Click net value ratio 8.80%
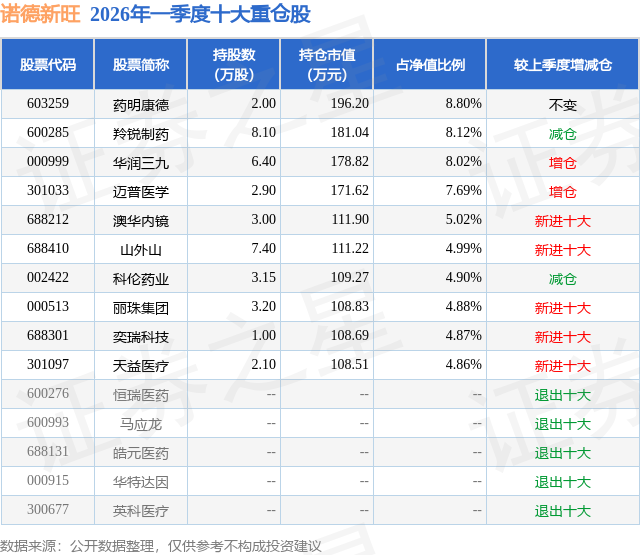The image size is (640, 555). click(x=463, y=103)
